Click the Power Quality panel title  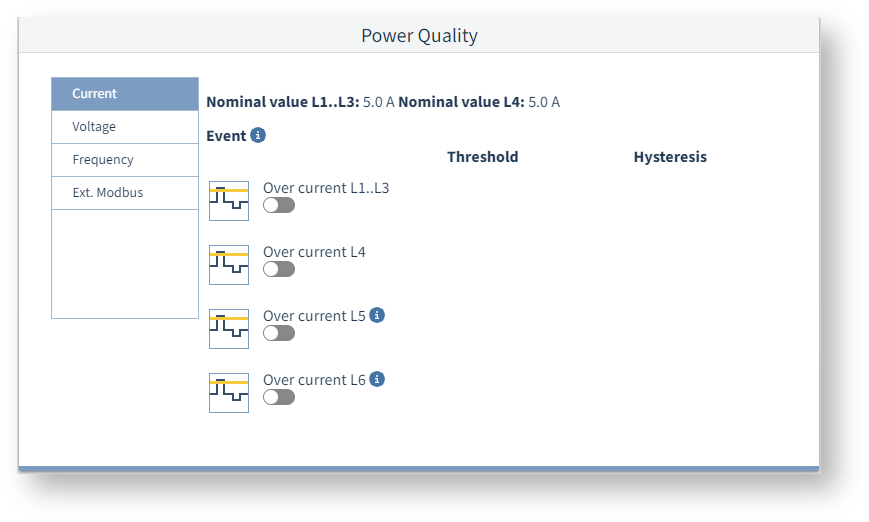[x=419, y=36]
